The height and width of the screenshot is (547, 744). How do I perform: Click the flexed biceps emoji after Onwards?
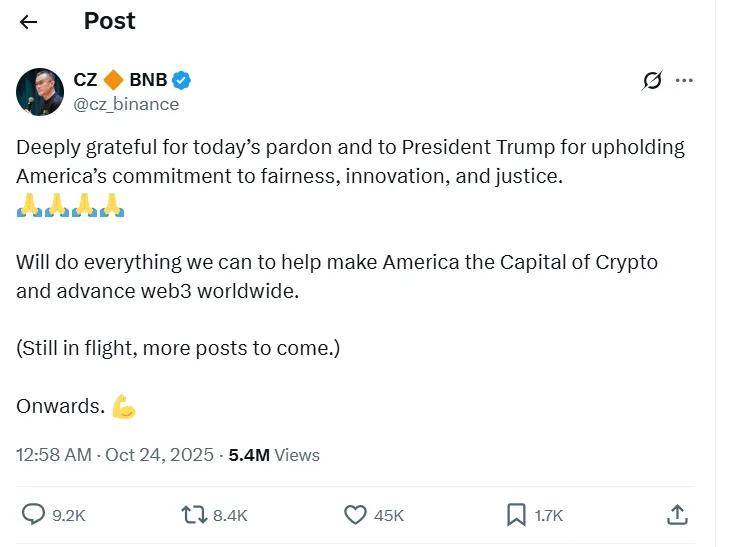click(124, 406)
